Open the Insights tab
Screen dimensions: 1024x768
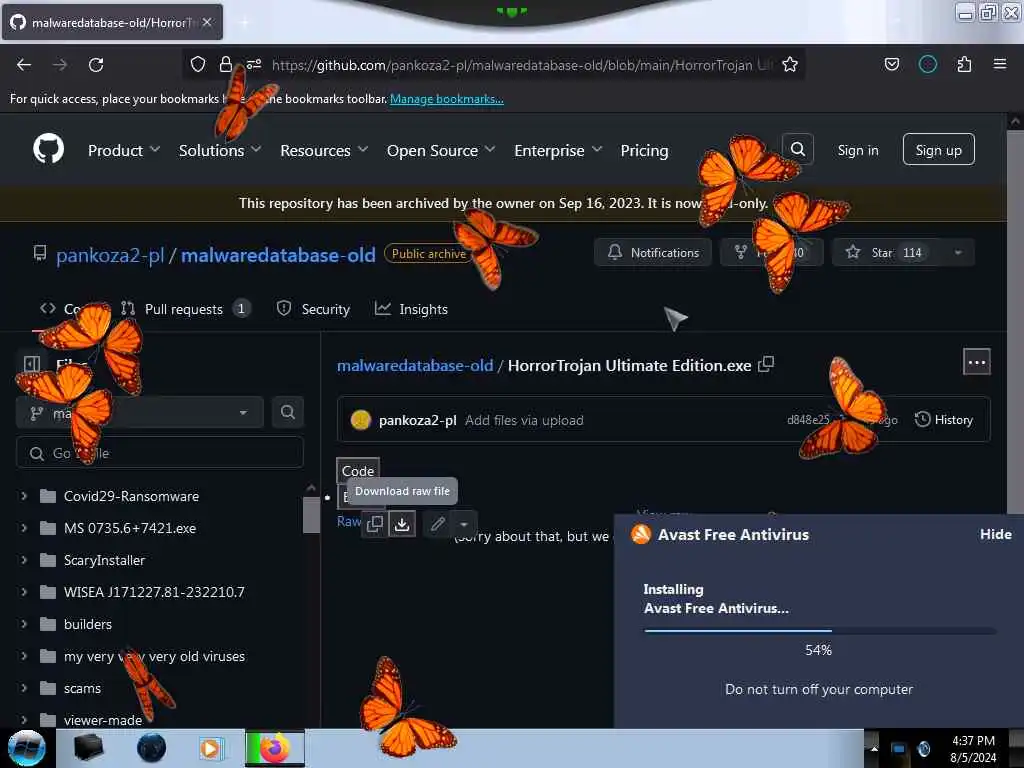click(x=411, y=309)
